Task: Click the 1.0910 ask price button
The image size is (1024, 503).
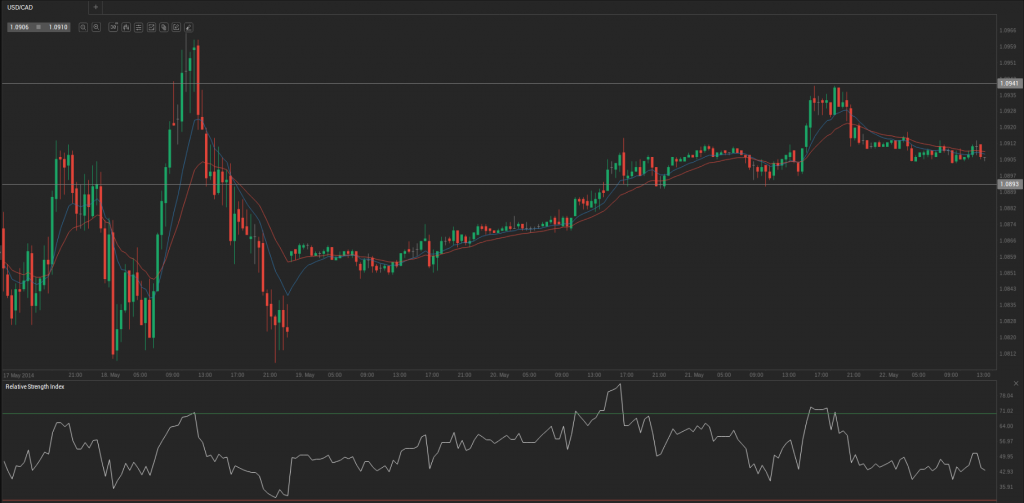Action: 58,27
